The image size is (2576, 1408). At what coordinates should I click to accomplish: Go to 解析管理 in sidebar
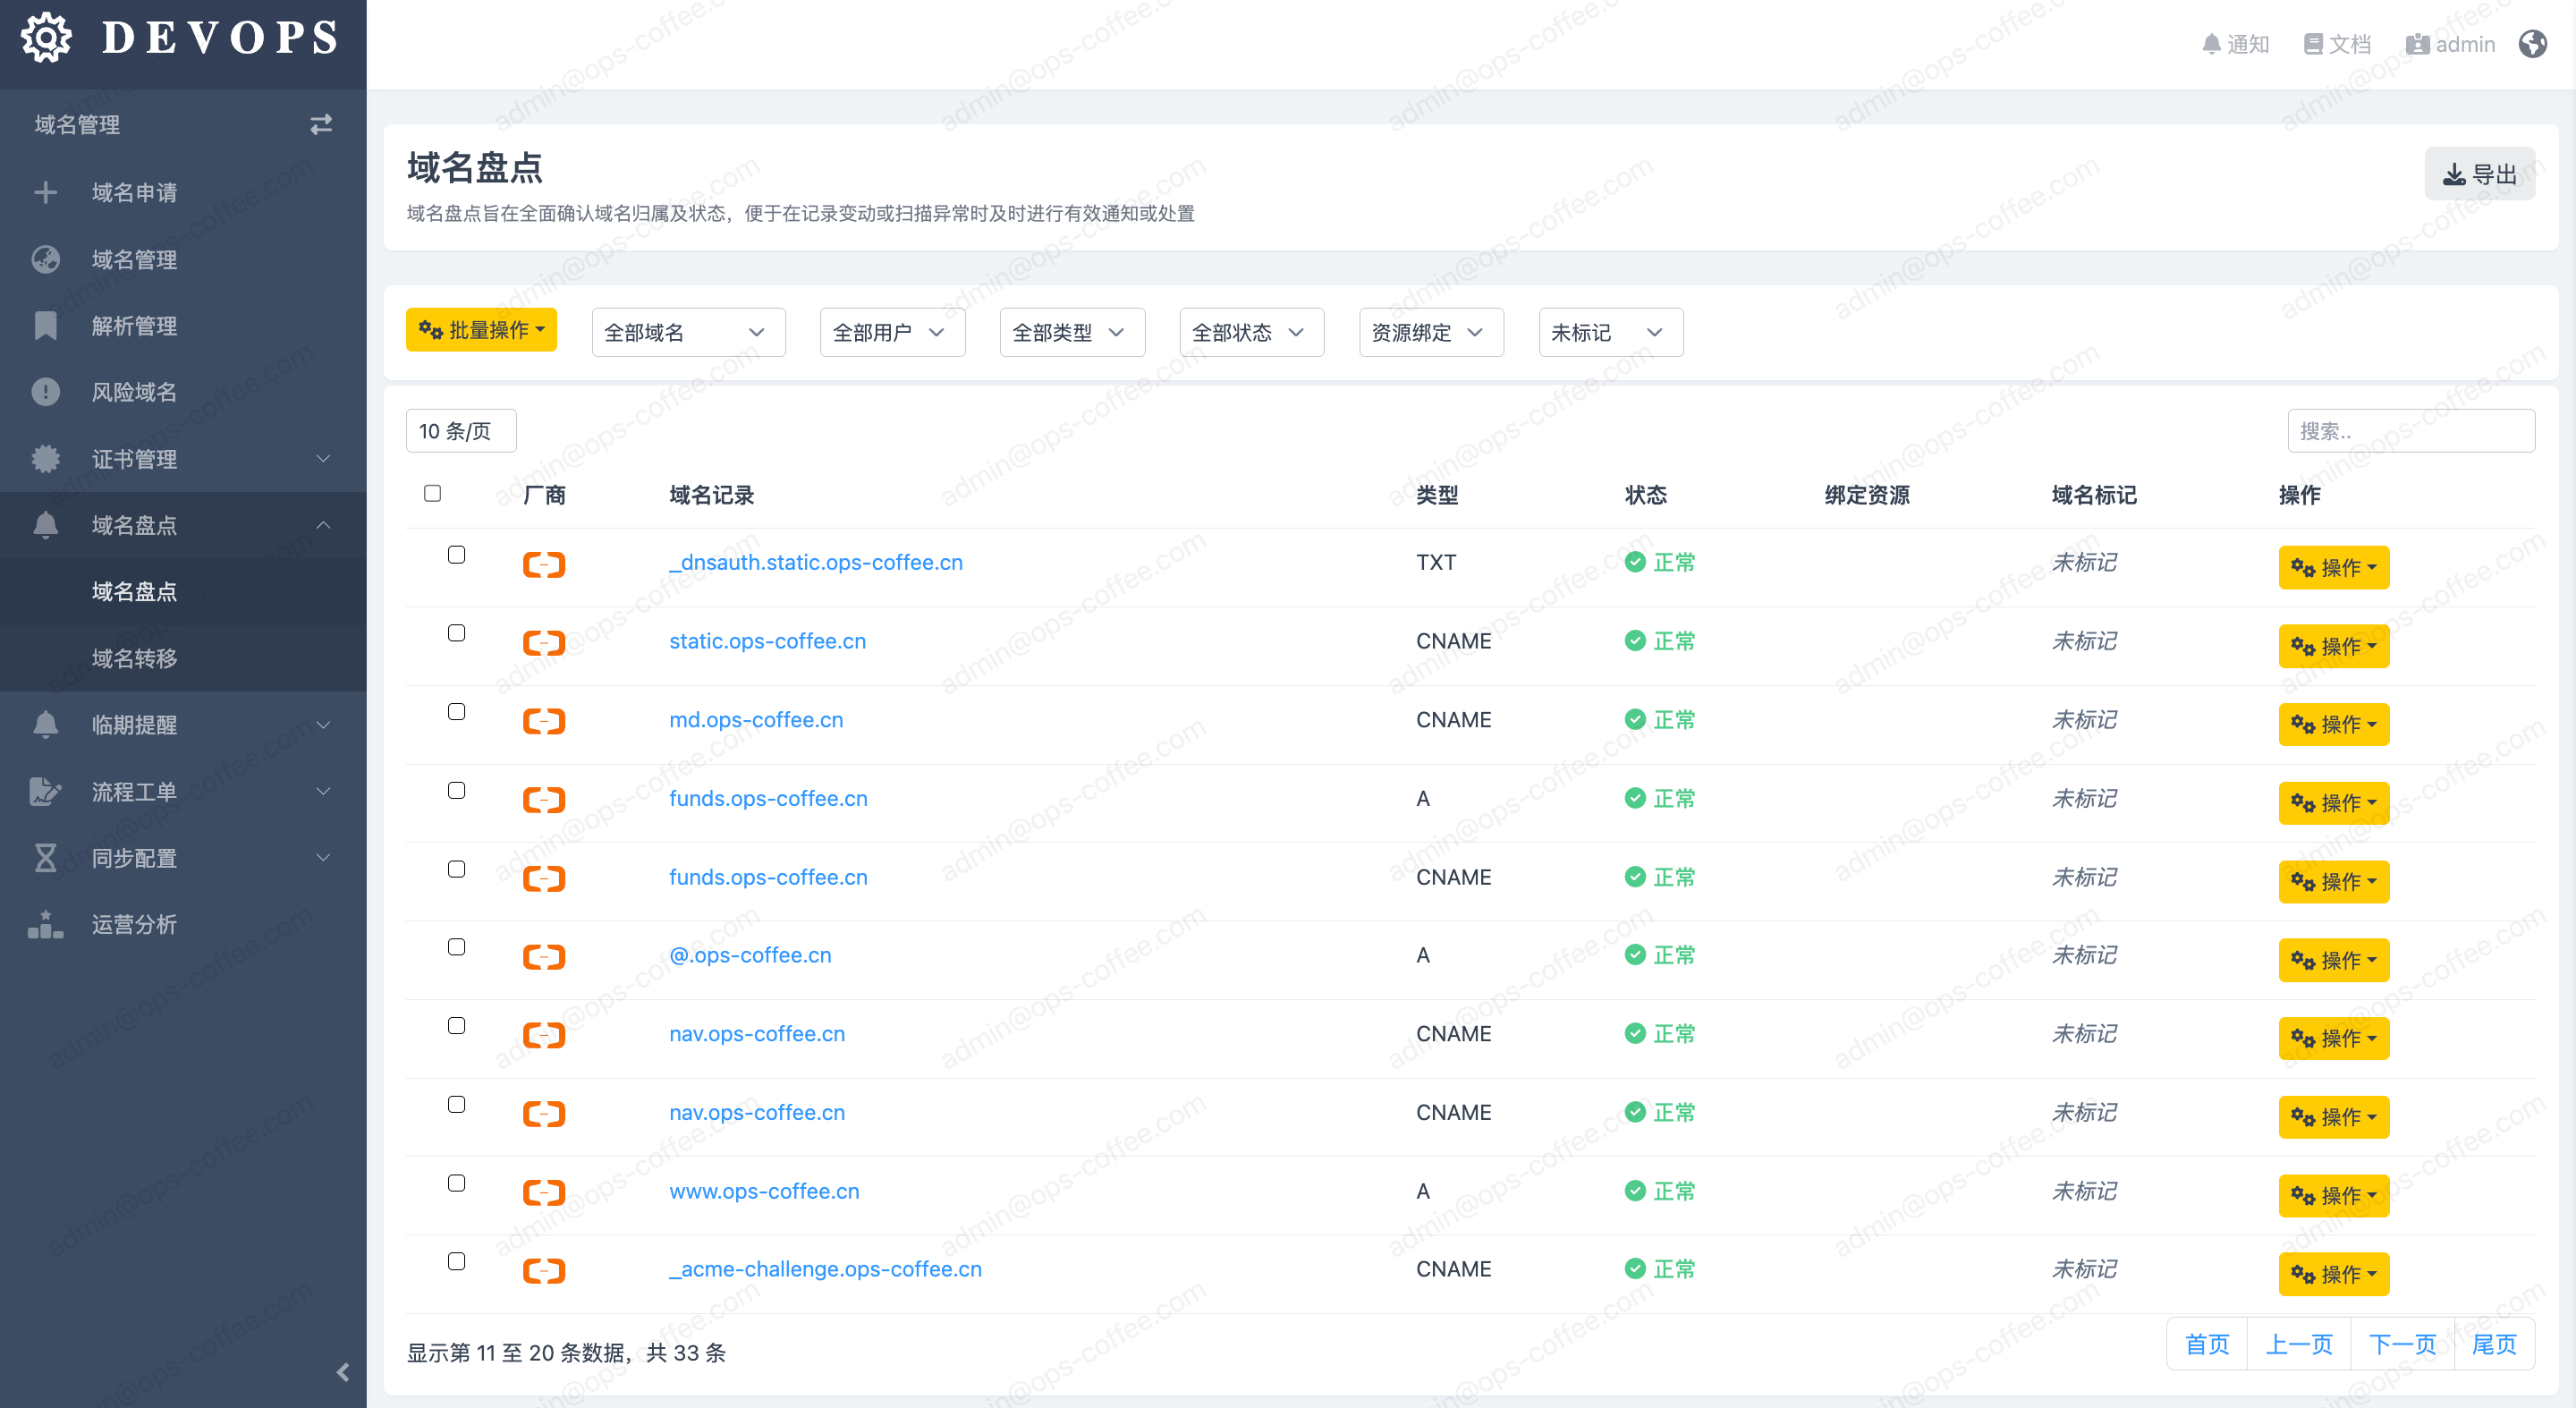tap(135, 326)
